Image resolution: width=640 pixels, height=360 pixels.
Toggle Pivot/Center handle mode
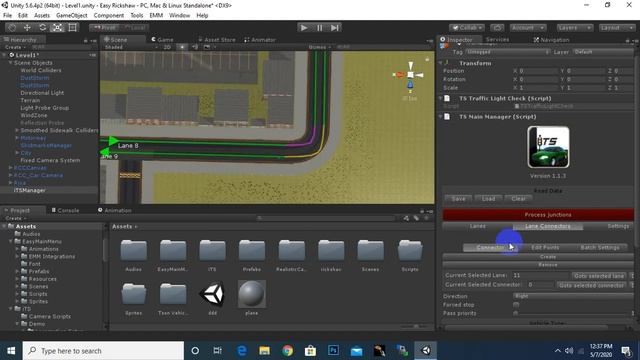click(x=104, y=28)
